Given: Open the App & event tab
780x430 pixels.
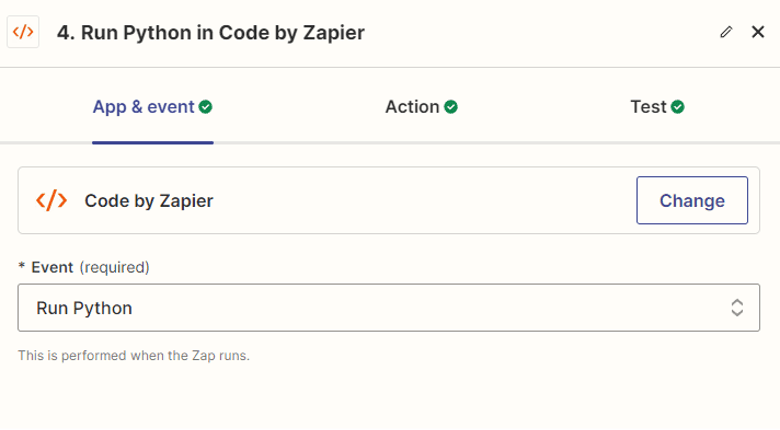Looking at the screenshot, I should pyautogui.click(x=152, y=107).
